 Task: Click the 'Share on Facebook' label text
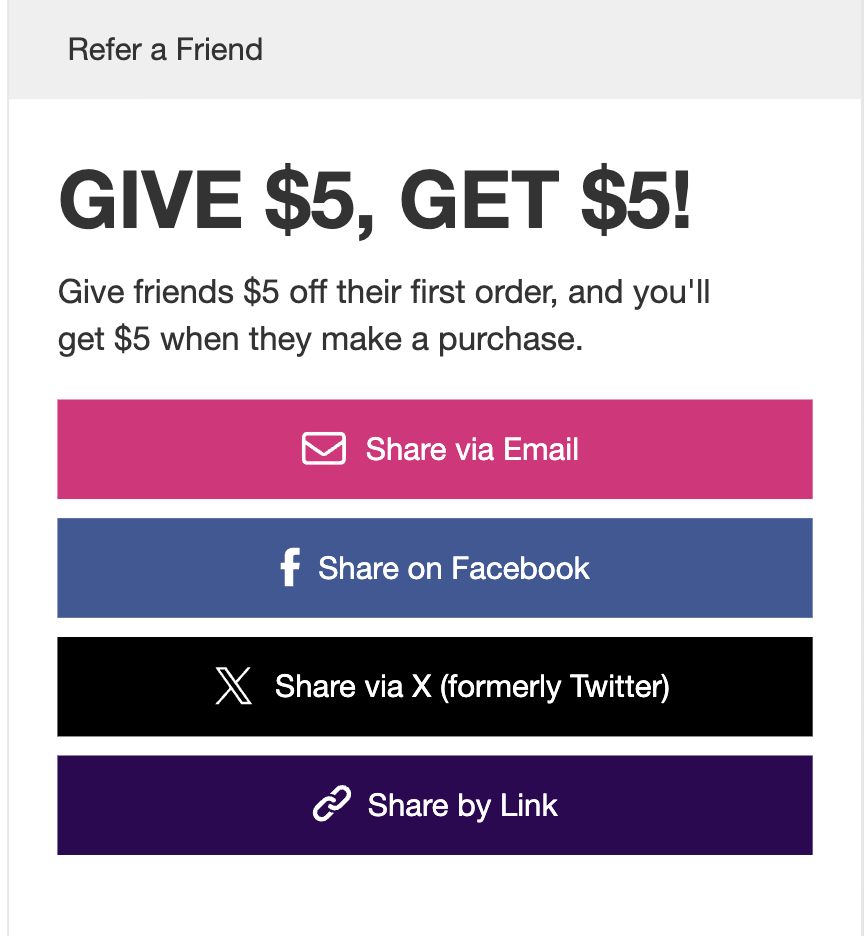pos(454,568)
